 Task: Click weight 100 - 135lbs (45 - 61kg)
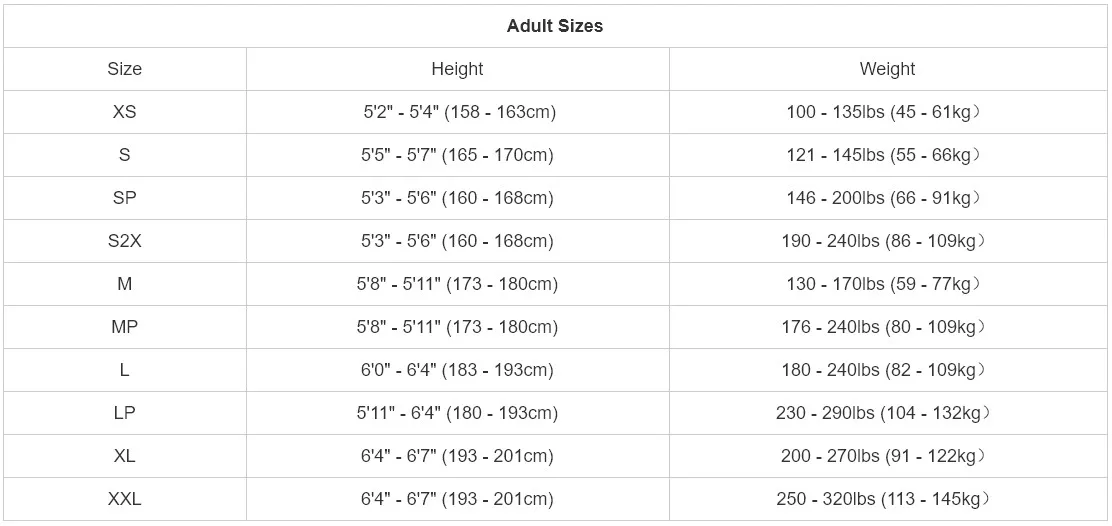[x=883, y=112]
